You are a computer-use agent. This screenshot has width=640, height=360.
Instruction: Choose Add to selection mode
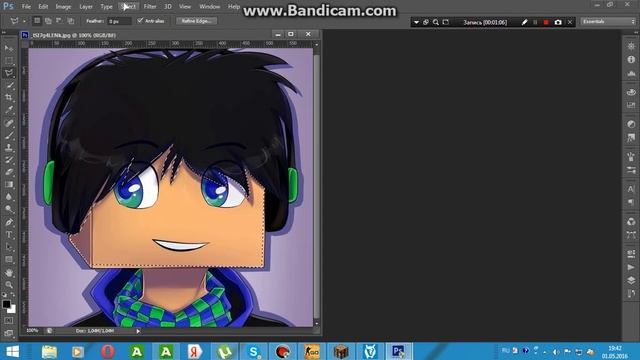coord(48,21)
